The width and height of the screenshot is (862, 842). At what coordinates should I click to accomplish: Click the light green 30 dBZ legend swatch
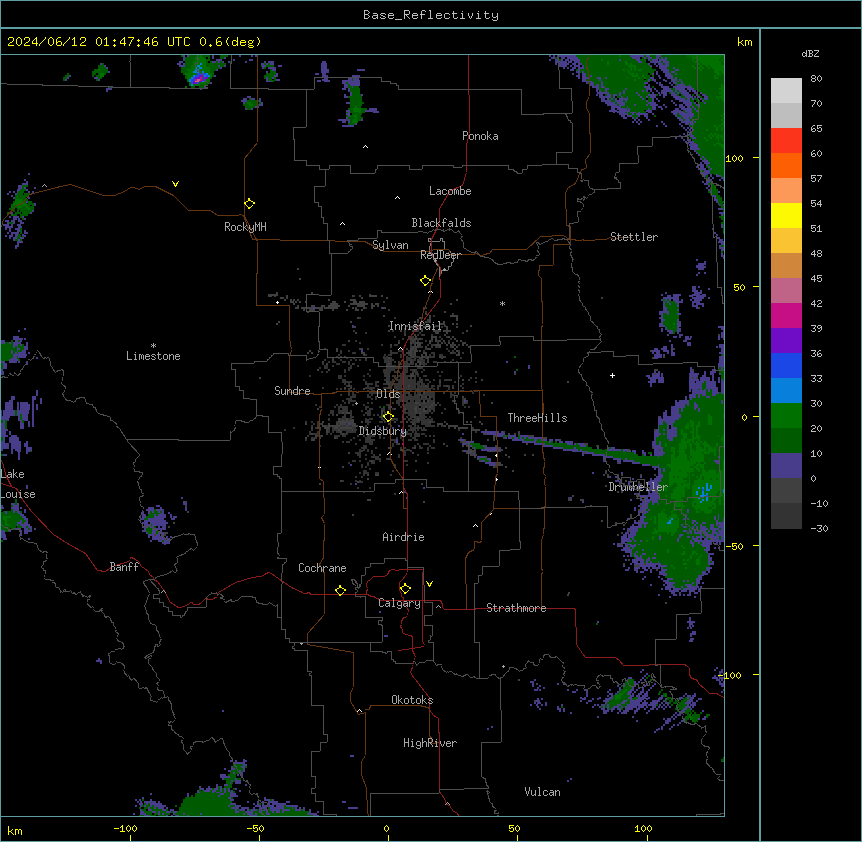(786, 416)
